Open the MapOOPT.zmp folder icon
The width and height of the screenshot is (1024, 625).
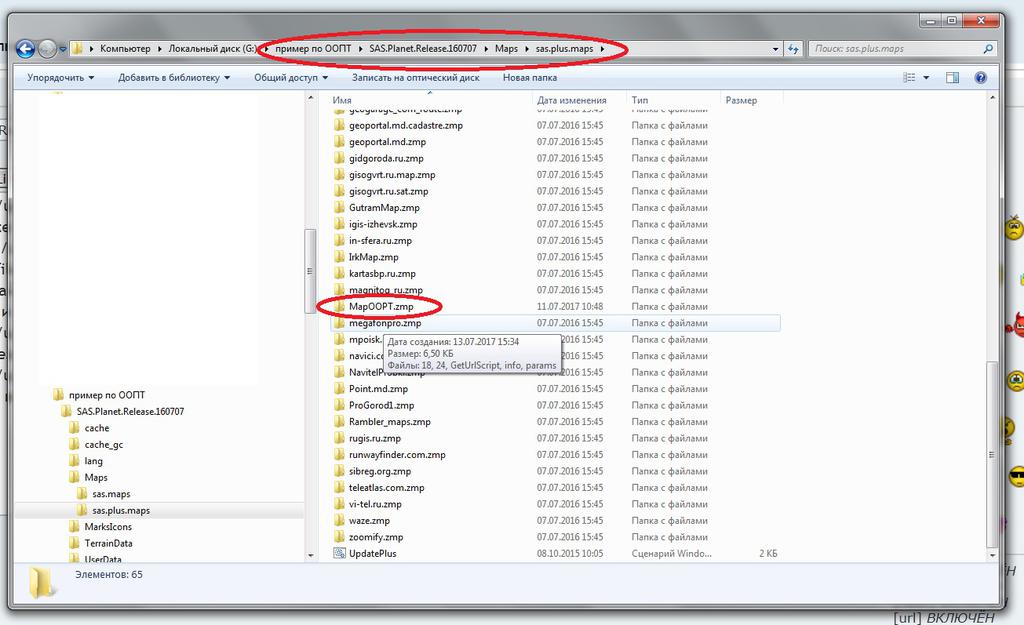[x=340, y=307]
